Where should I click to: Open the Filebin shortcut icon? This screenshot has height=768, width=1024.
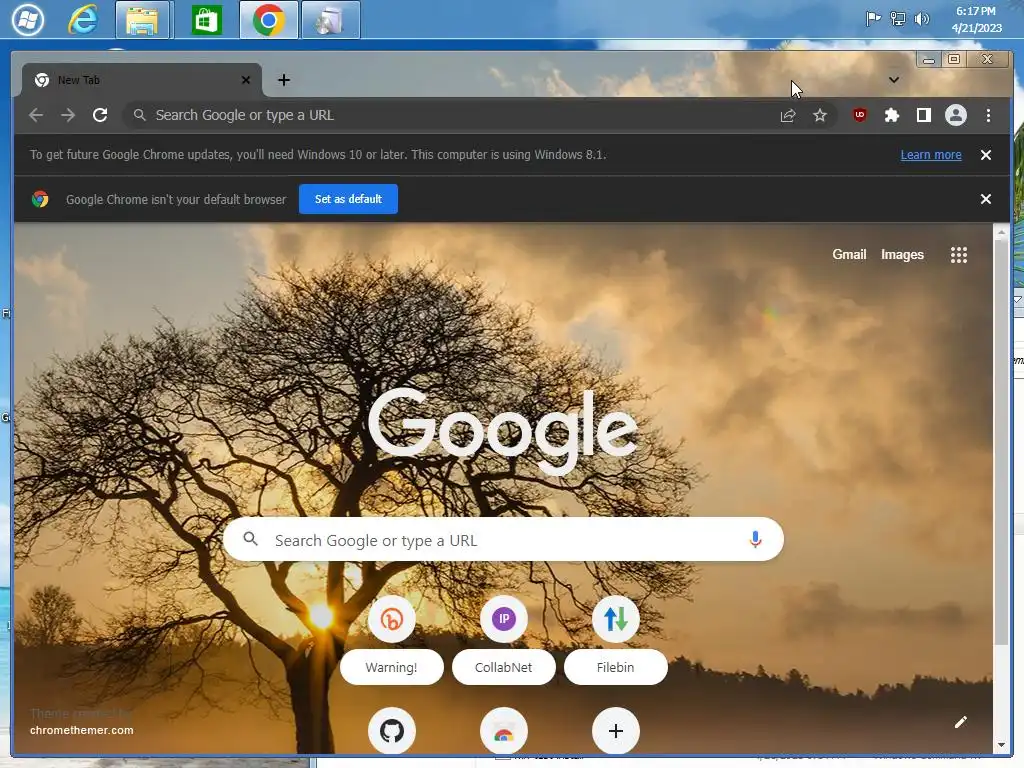pos(615,618)
